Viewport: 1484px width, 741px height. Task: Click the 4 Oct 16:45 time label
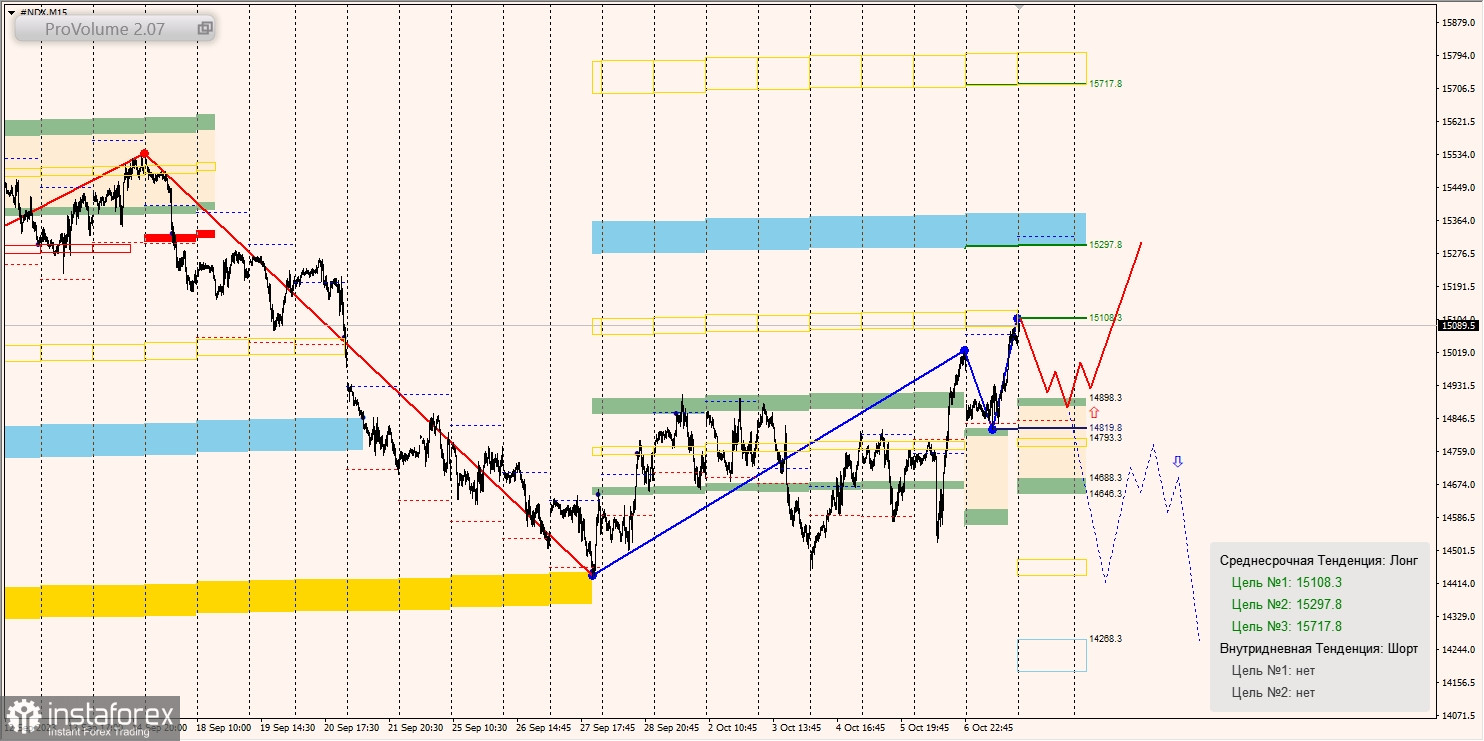[861, 729]
